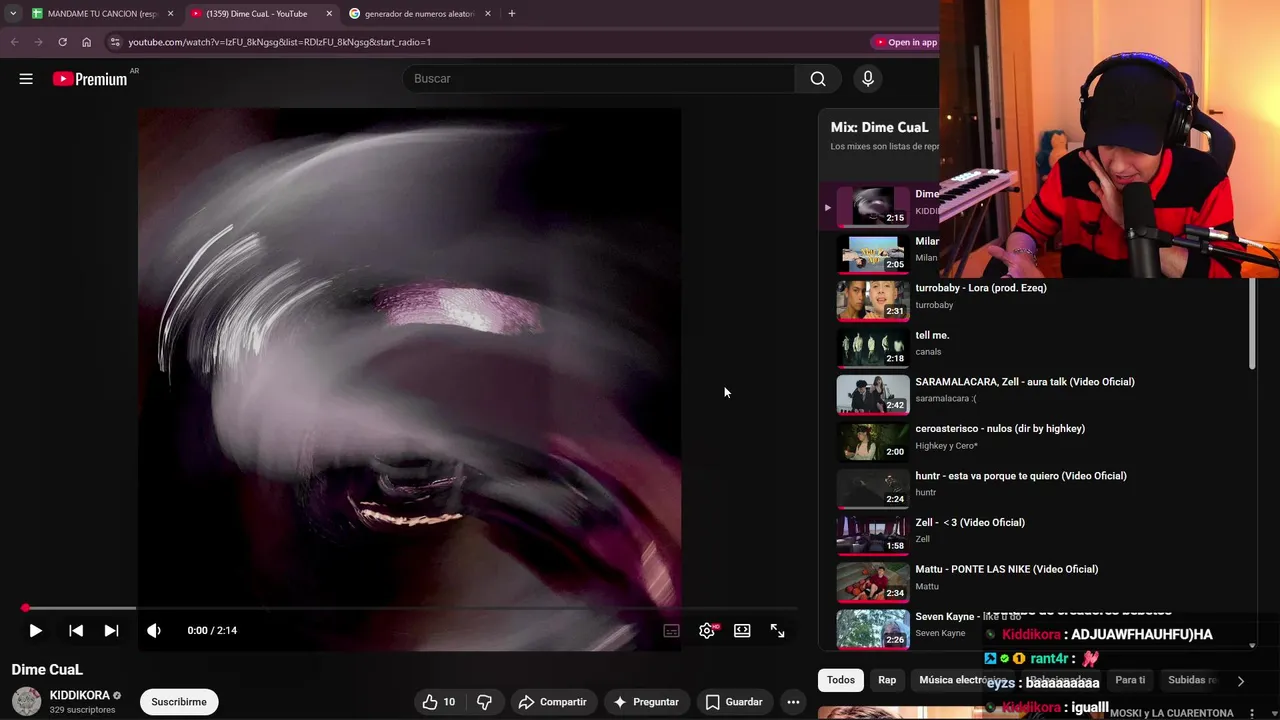Screen dimensions: 1280x720
Task: View site information icon in address bar
Action: [x=115, y=42]
